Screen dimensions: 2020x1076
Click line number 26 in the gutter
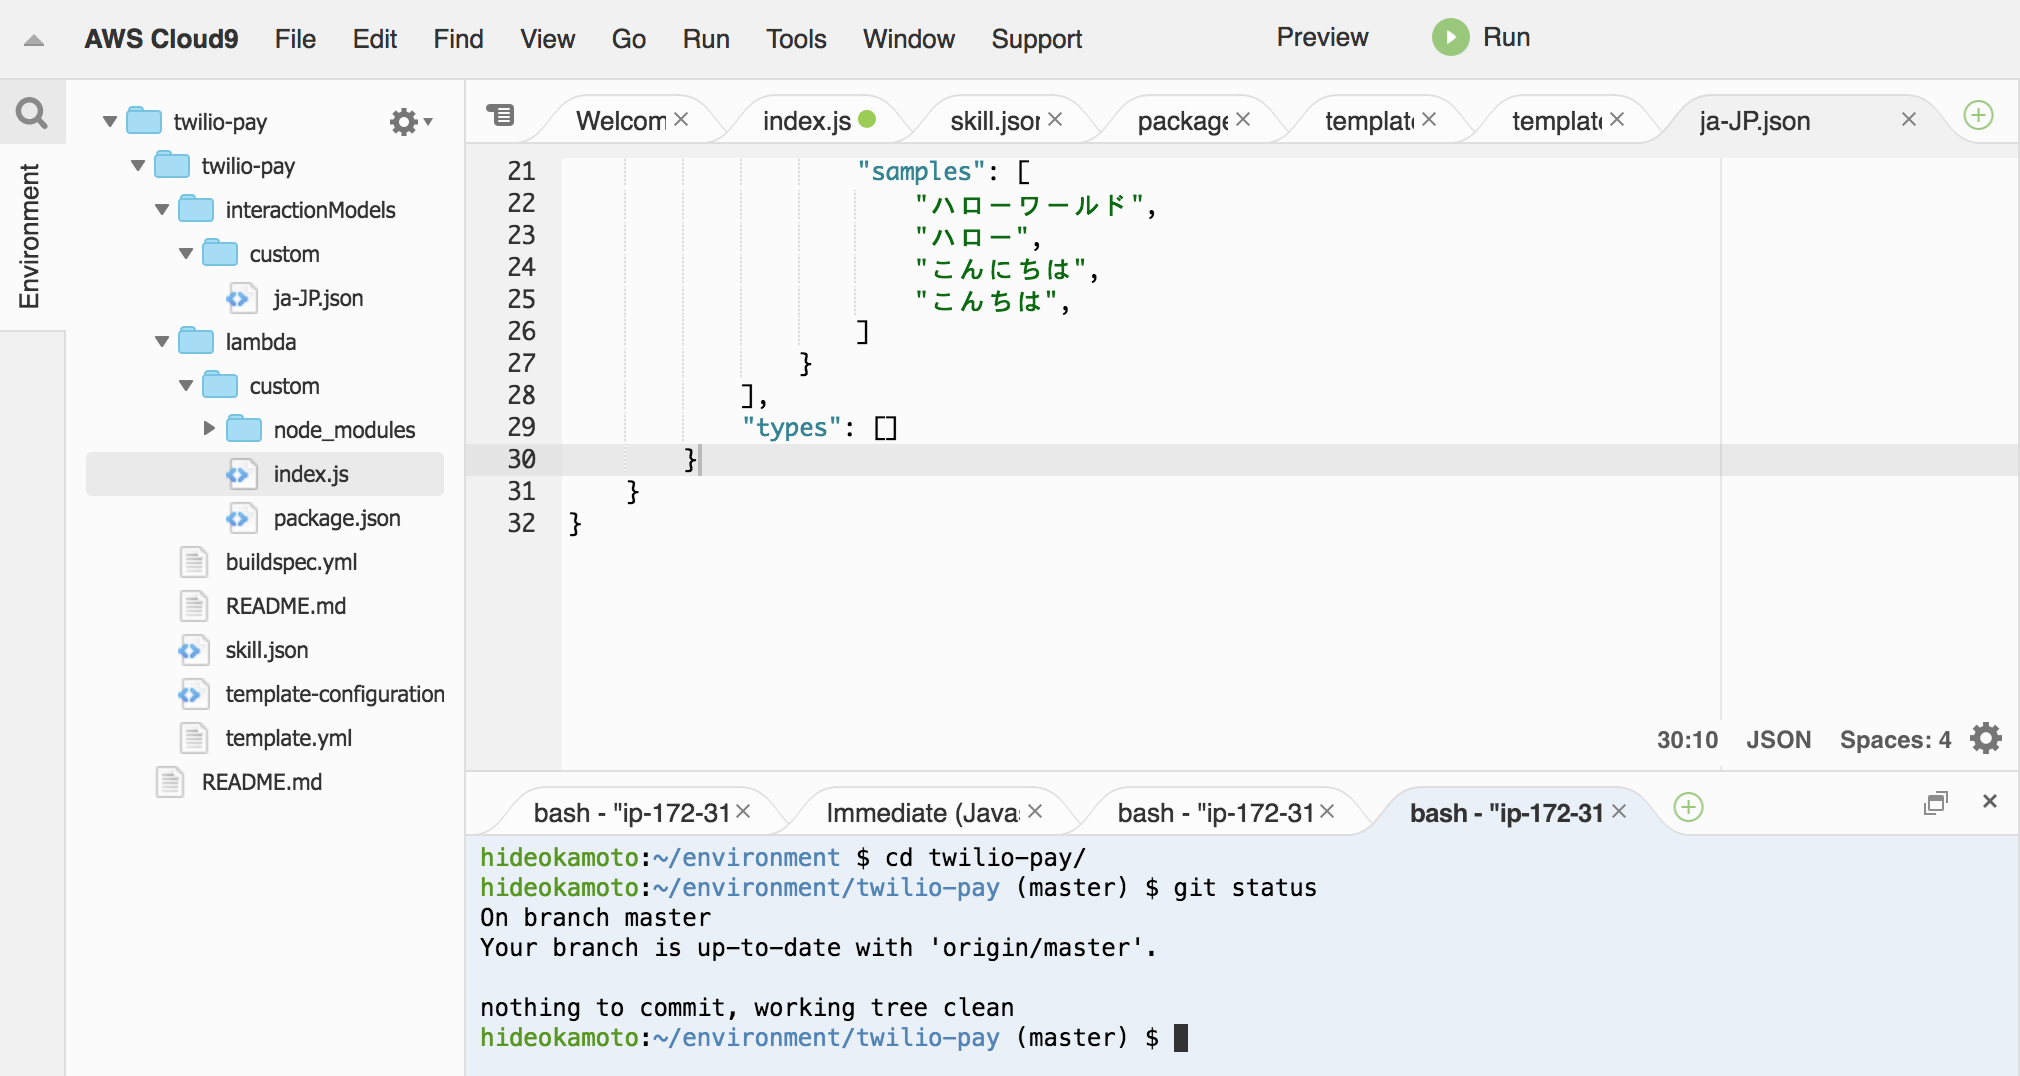click(x=521, y=331)
